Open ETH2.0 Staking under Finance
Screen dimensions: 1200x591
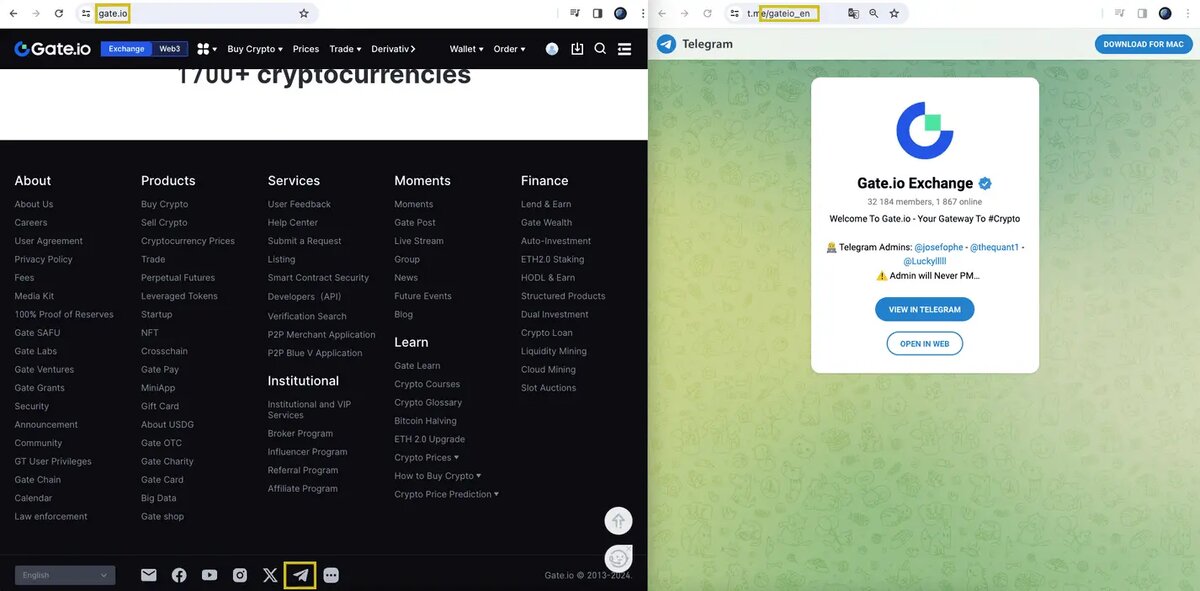(x=552, y=259)
